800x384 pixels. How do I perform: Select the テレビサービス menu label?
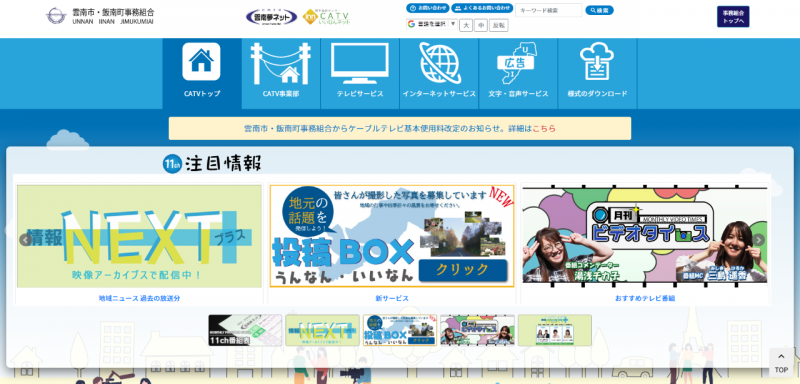360,94
